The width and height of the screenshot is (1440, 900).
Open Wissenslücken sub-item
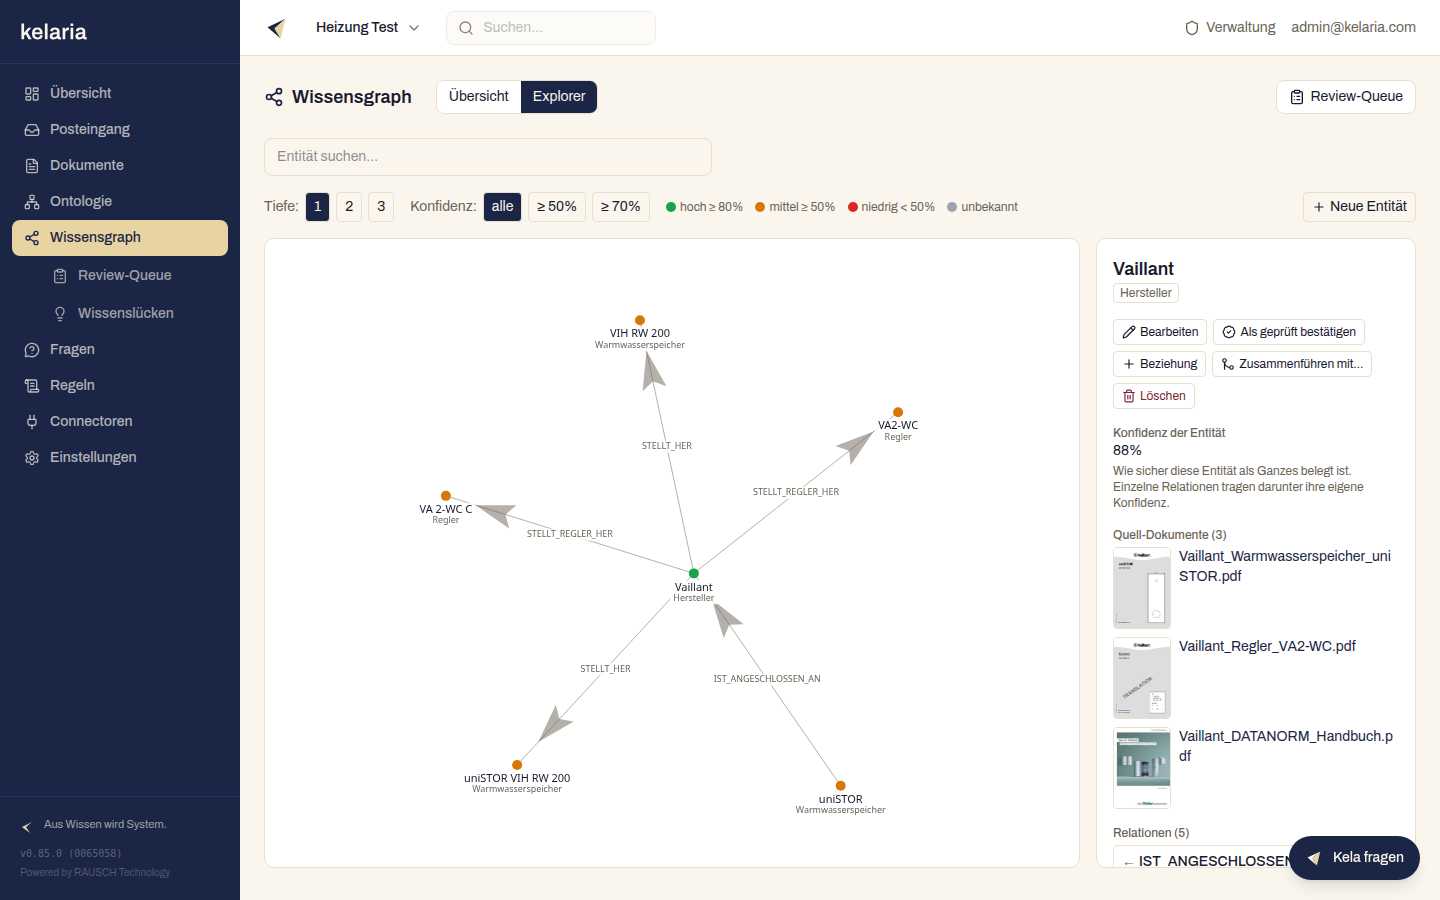click(x=134, y=313)
